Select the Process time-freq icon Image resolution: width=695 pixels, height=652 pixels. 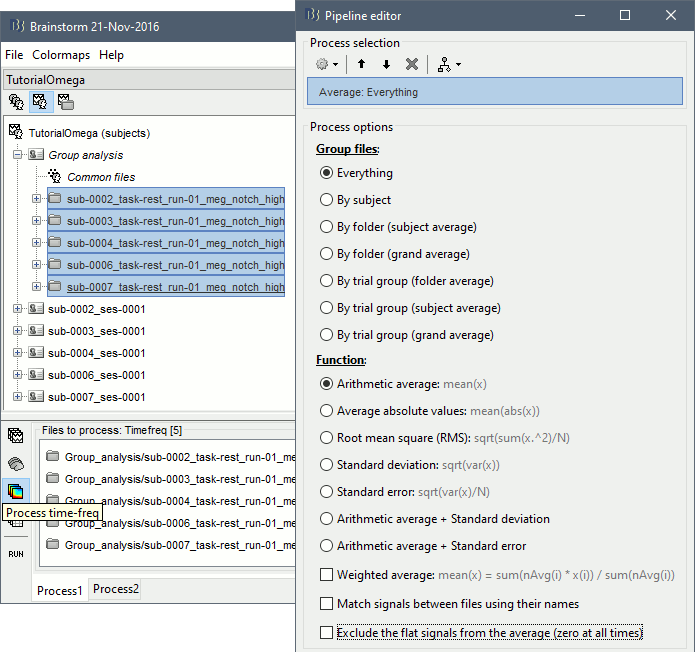(16, 491)
